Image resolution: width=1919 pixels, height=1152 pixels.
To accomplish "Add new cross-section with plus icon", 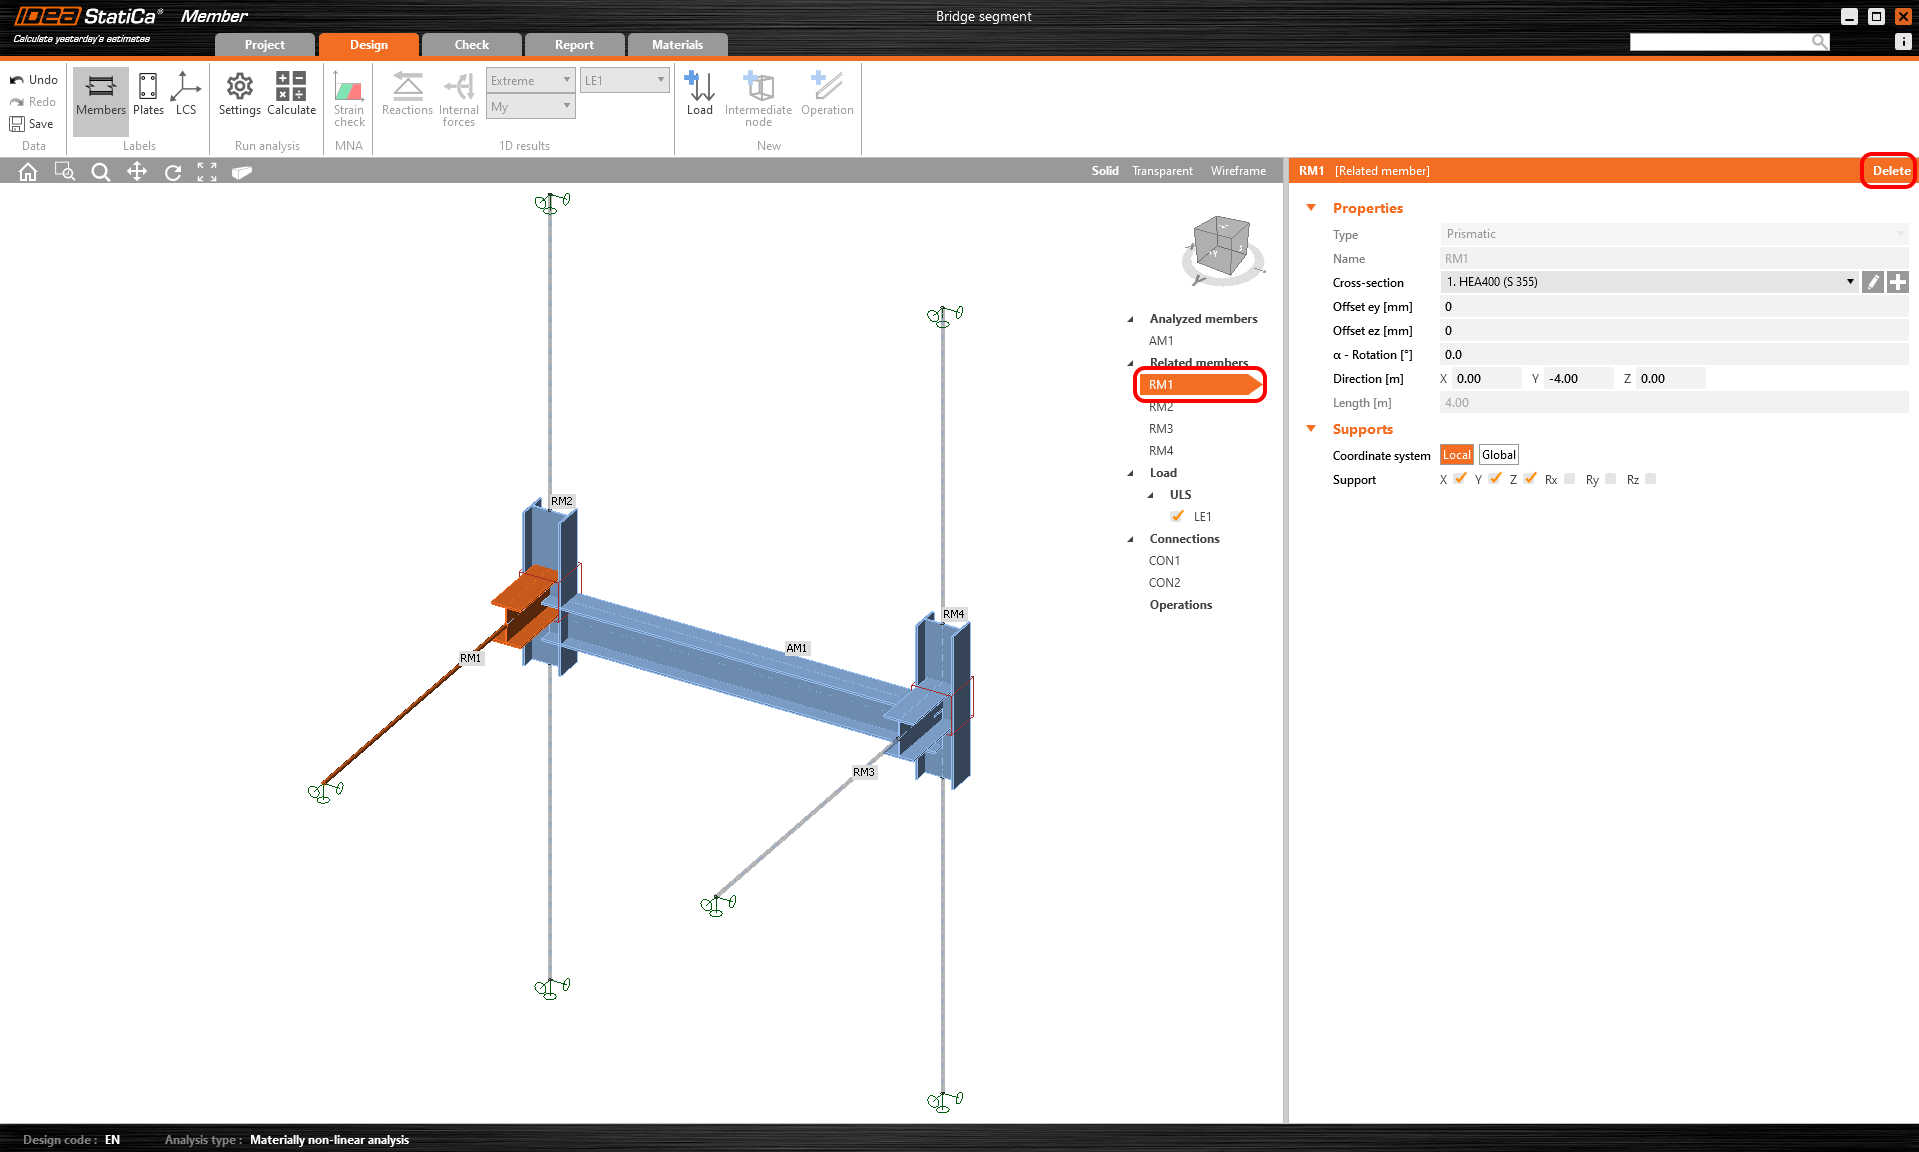I will 1898,282.
